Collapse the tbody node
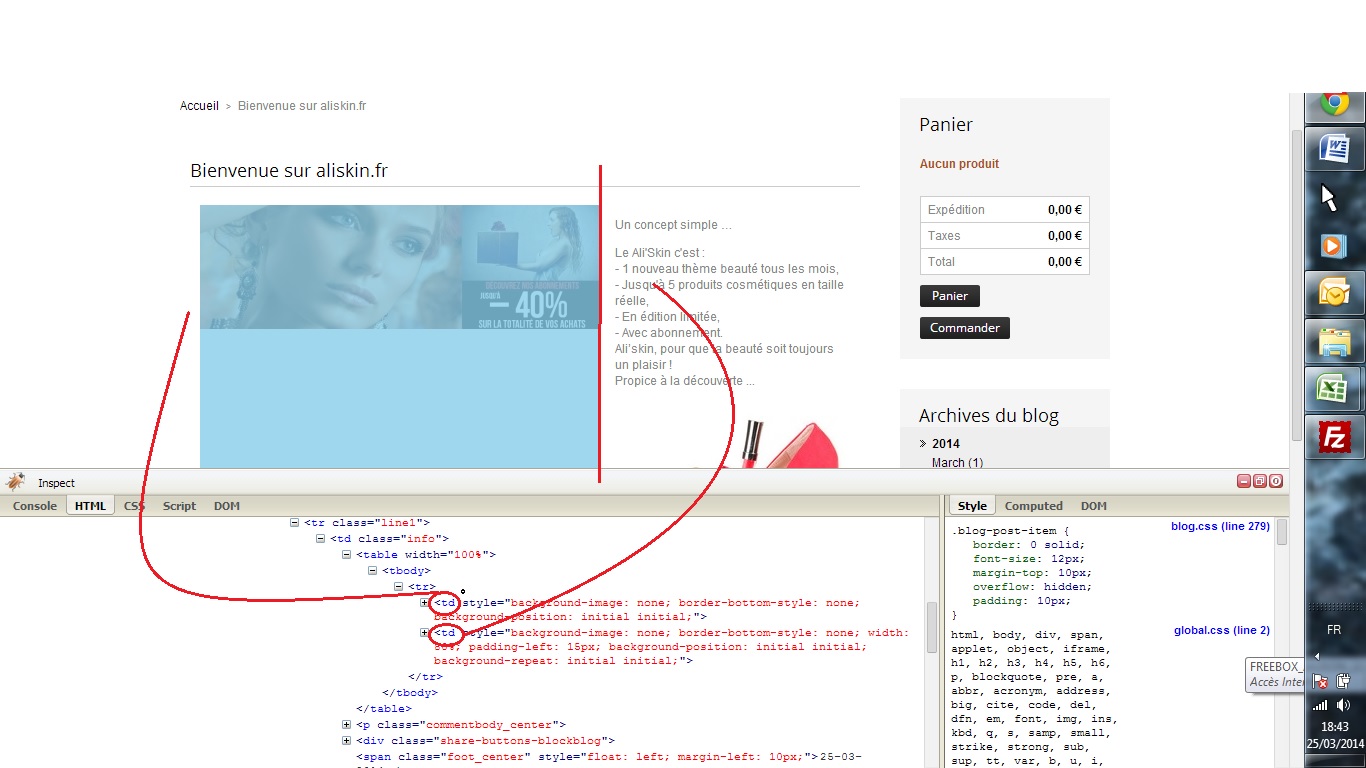 [373, 570]
